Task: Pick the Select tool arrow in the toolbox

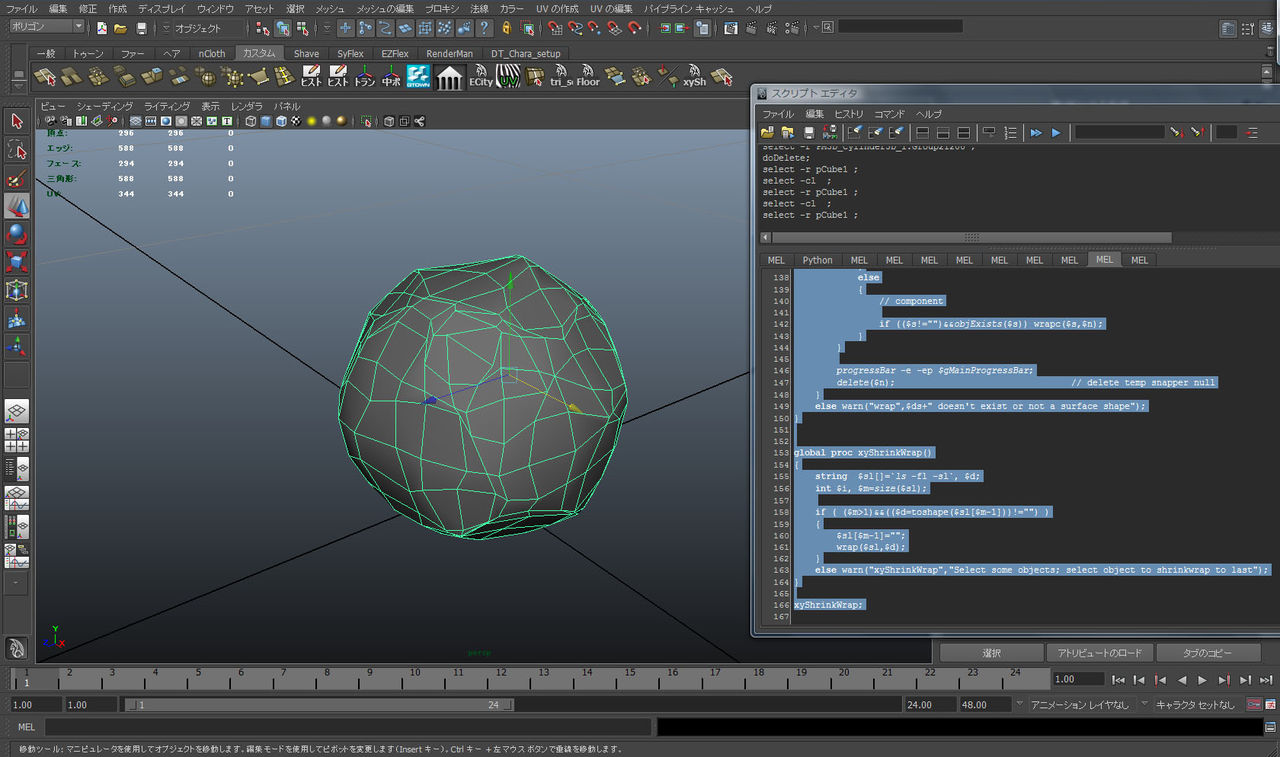Action: pos(17,121)
